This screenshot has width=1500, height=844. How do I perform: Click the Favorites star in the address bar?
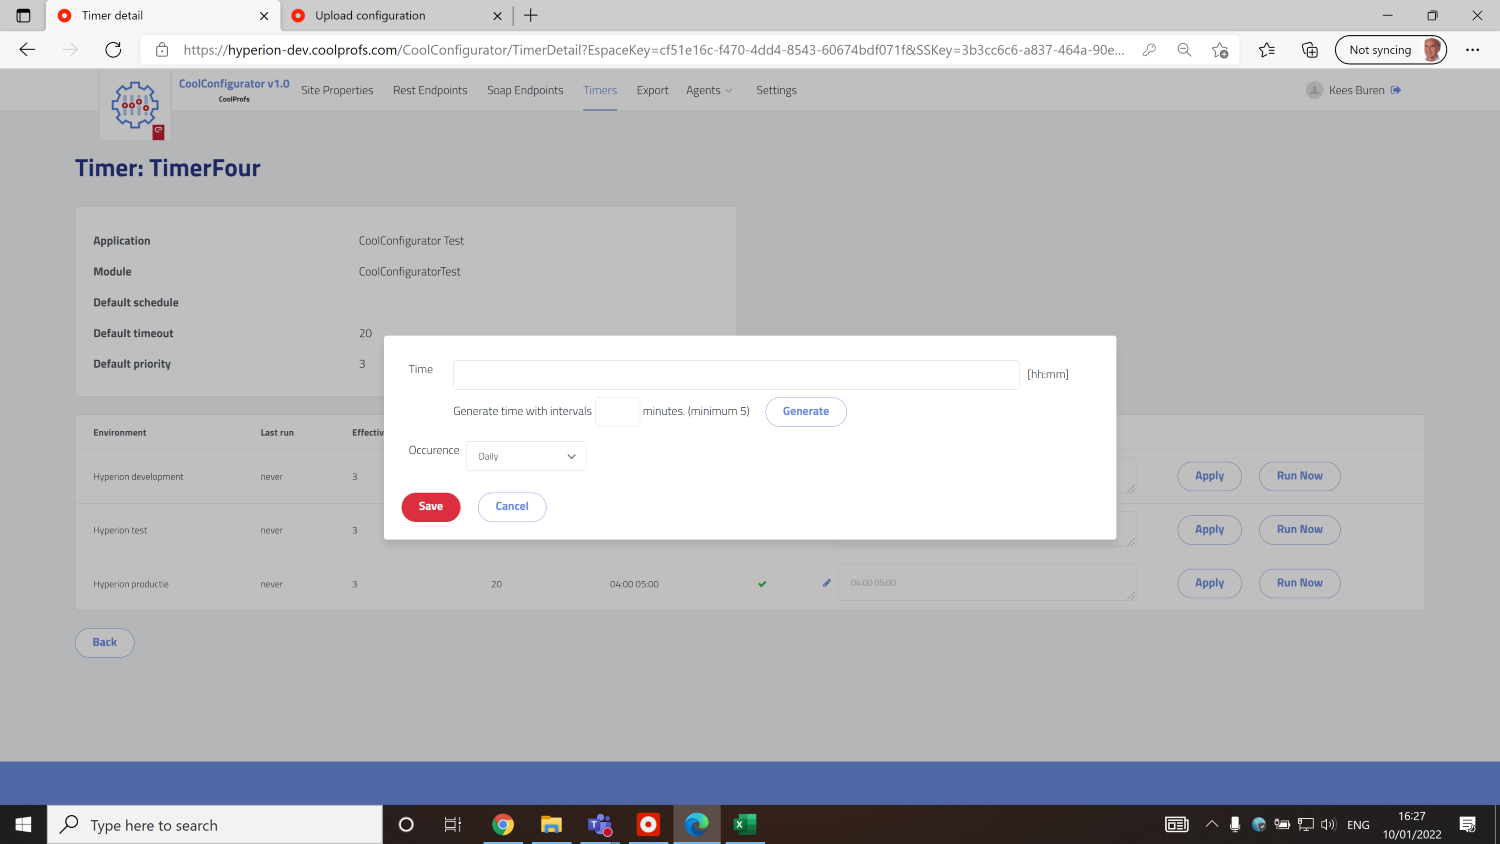[x=1220, y=48]
